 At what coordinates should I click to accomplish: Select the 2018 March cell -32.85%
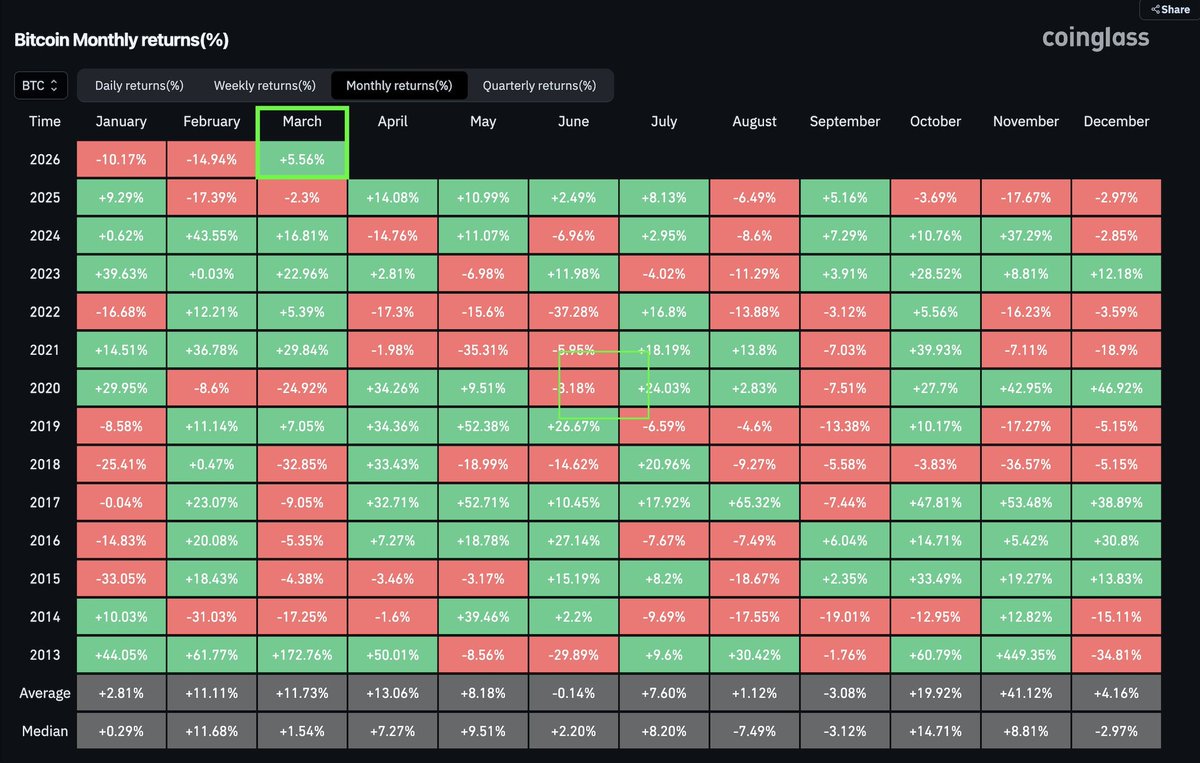coord(302,464)
